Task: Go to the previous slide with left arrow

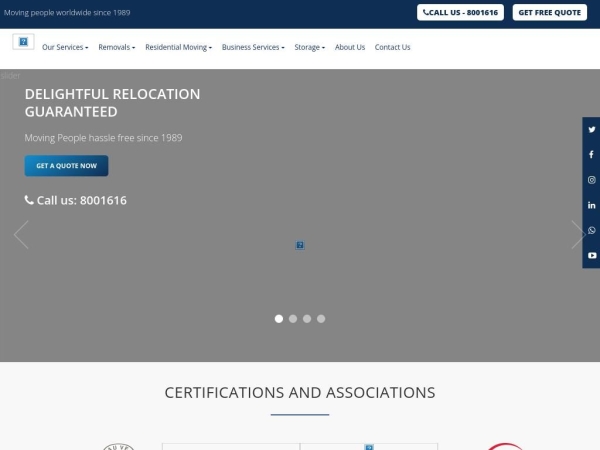Action: coord(21,235)
